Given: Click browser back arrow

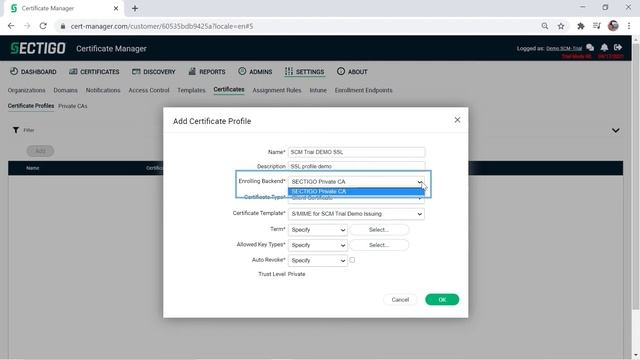Looking at the screenshot, I should 11,26.
